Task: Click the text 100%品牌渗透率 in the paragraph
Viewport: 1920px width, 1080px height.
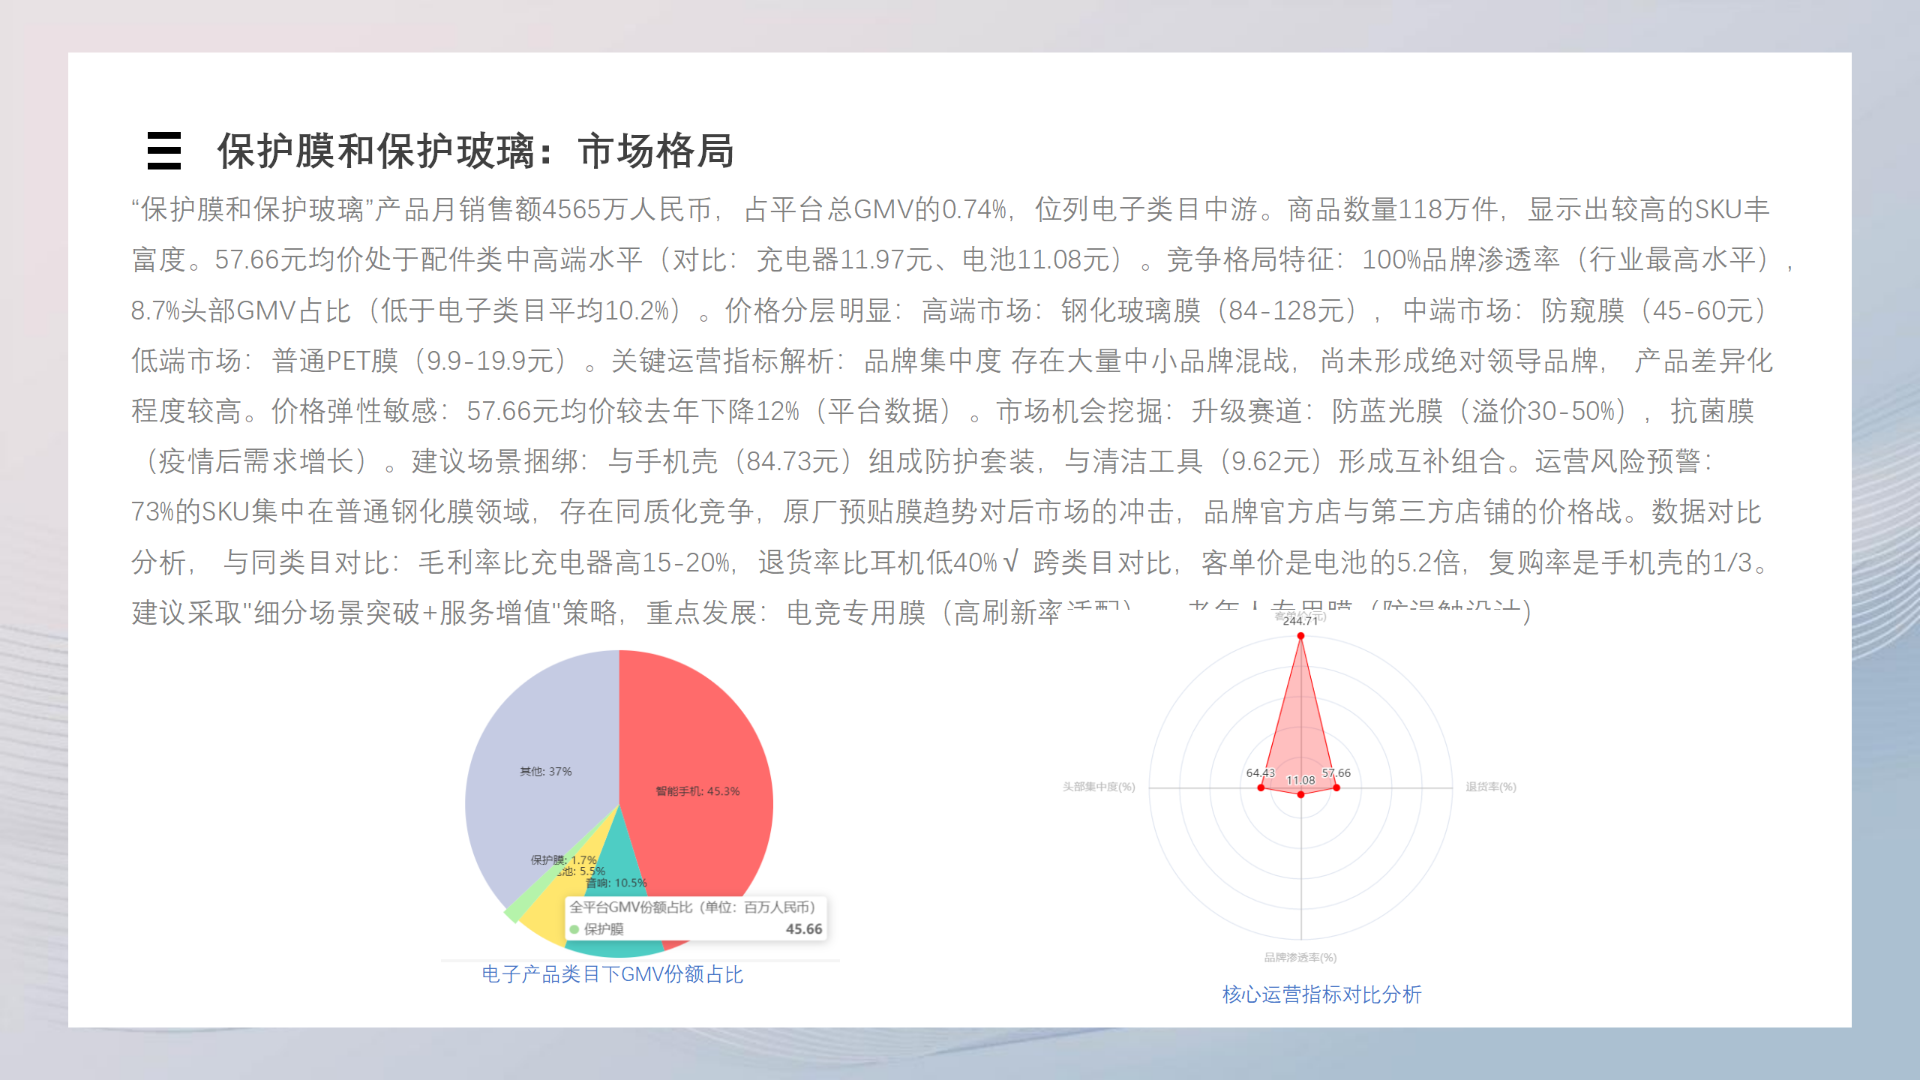Action: coord(1461,260)
